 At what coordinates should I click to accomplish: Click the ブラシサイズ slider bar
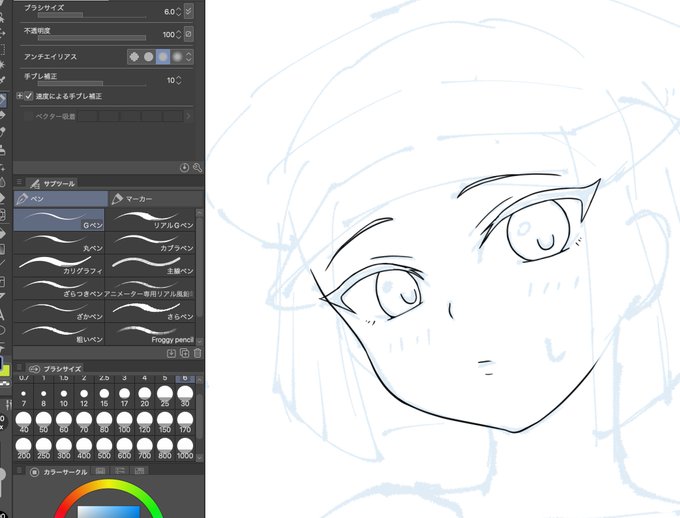tap(92, 16)
